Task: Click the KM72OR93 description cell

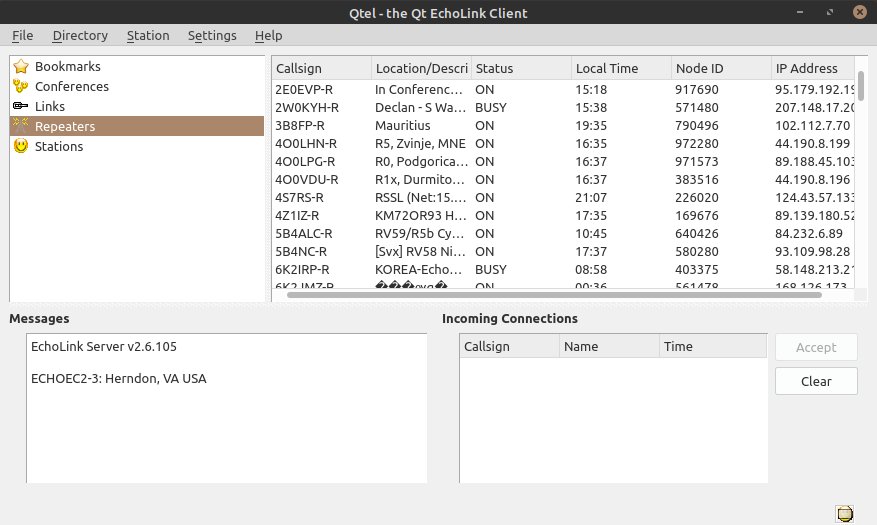Action: click(420, 215)
